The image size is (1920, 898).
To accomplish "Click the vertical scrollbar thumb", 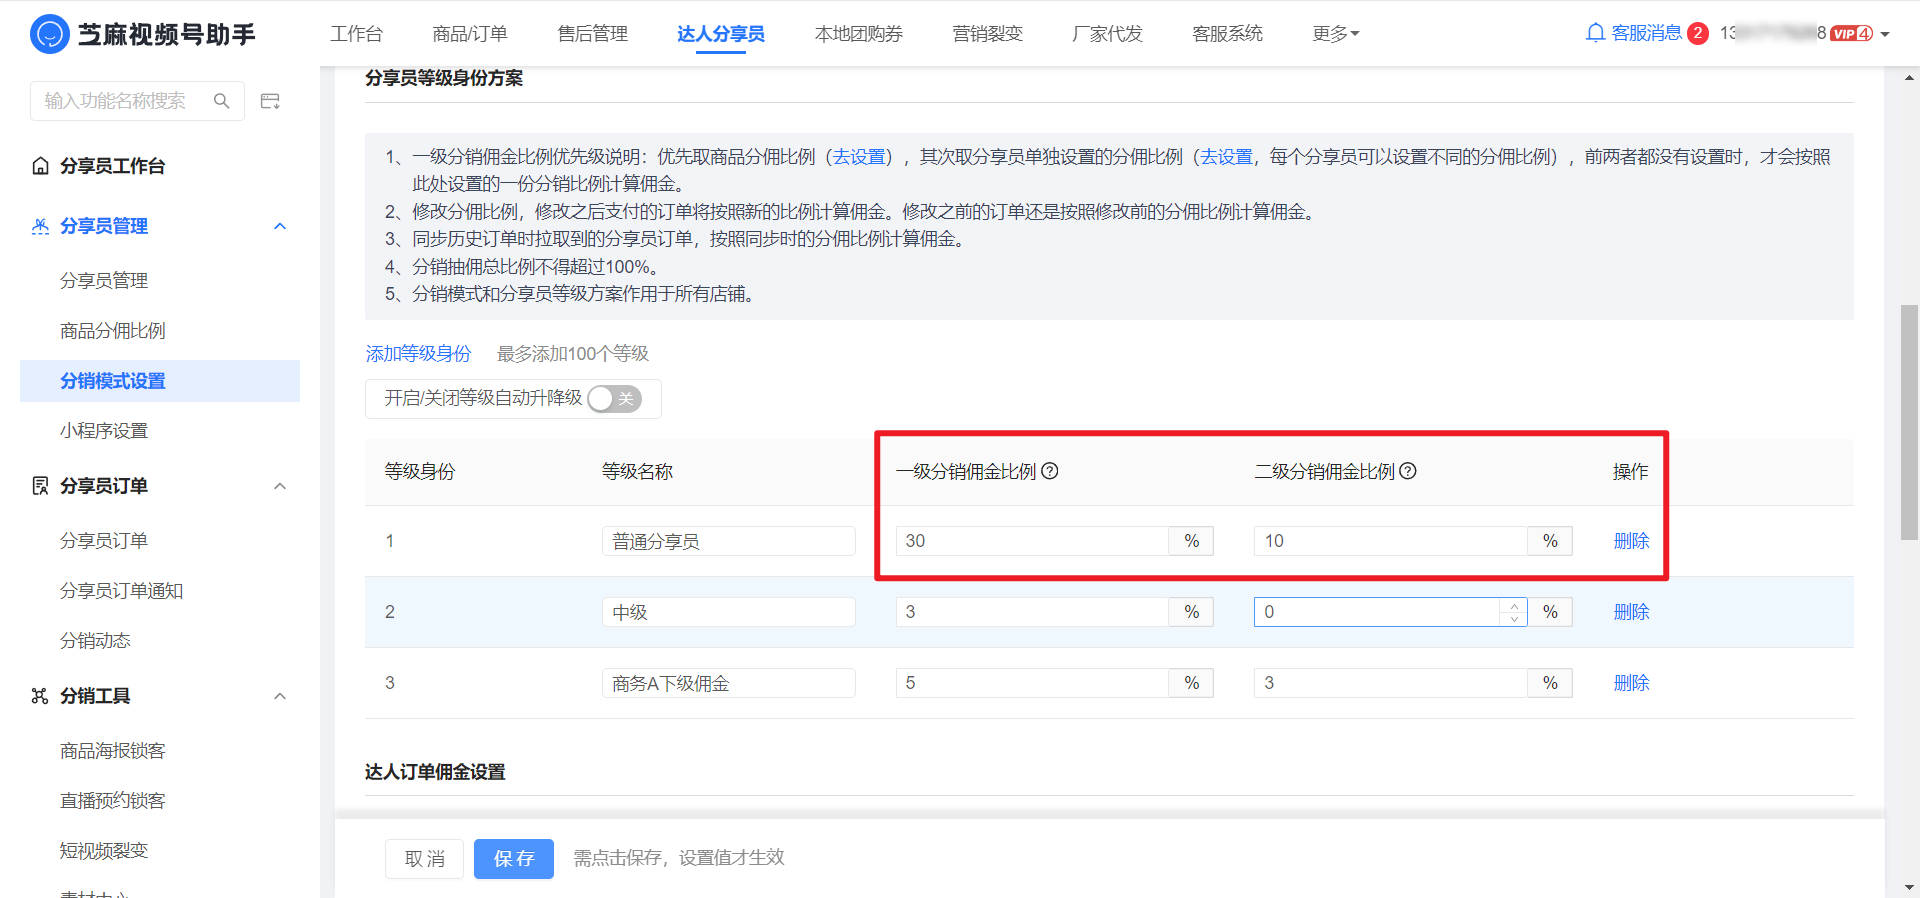I will click(1909, 423).
